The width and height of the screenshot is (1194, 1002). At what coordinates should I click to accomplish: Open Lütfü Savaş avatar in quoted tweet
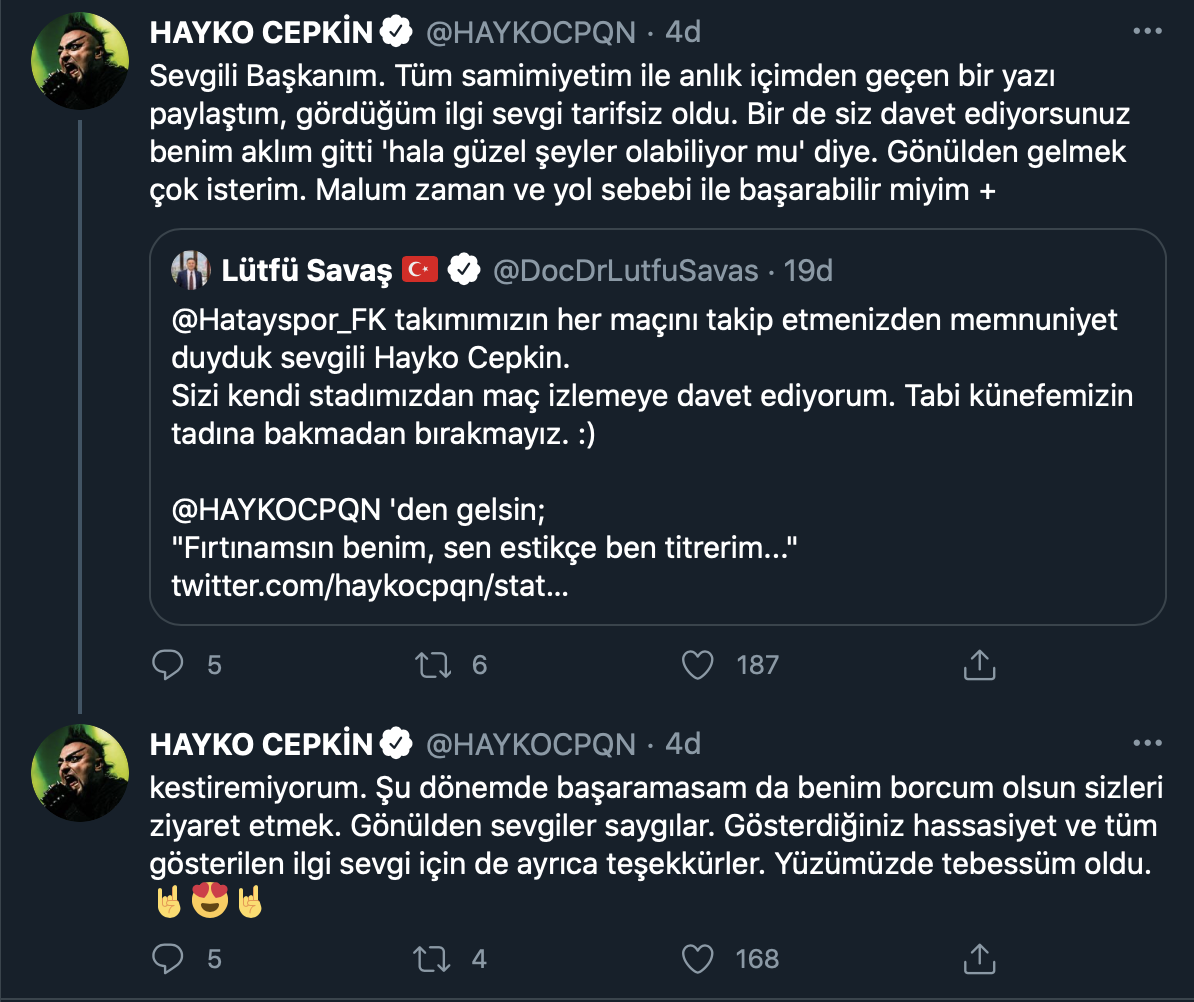[x=190, y=270]
